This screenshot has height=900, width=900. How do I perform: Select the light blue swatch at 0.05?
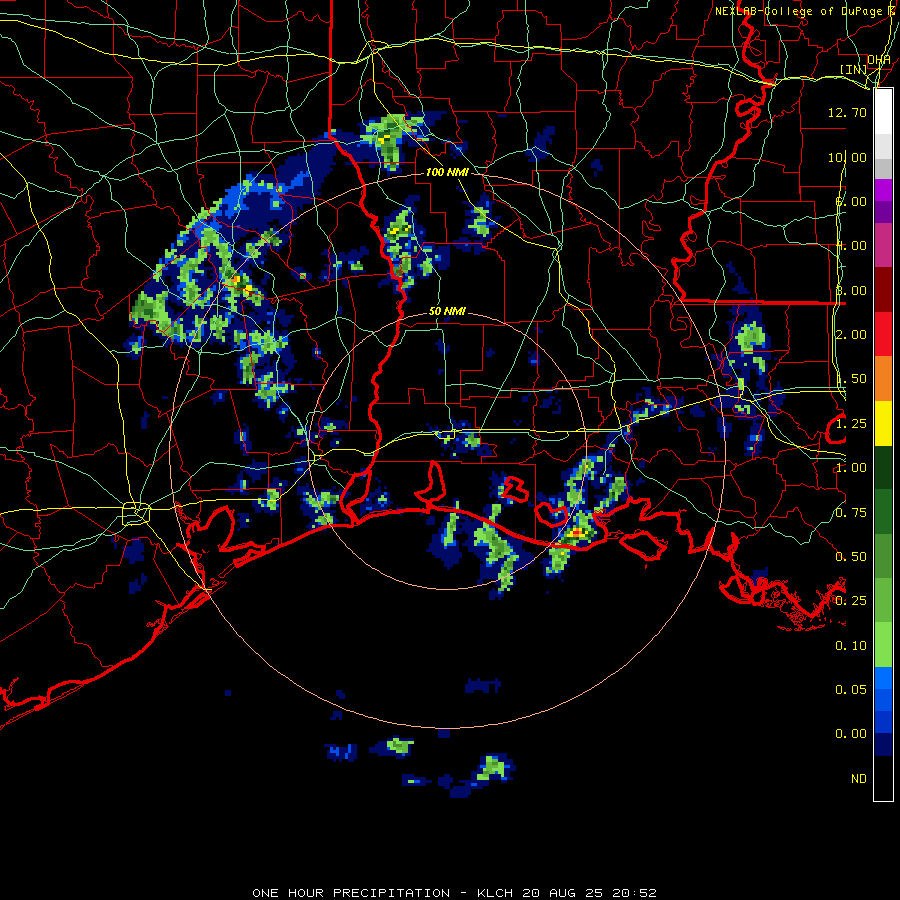pos(883,678)
